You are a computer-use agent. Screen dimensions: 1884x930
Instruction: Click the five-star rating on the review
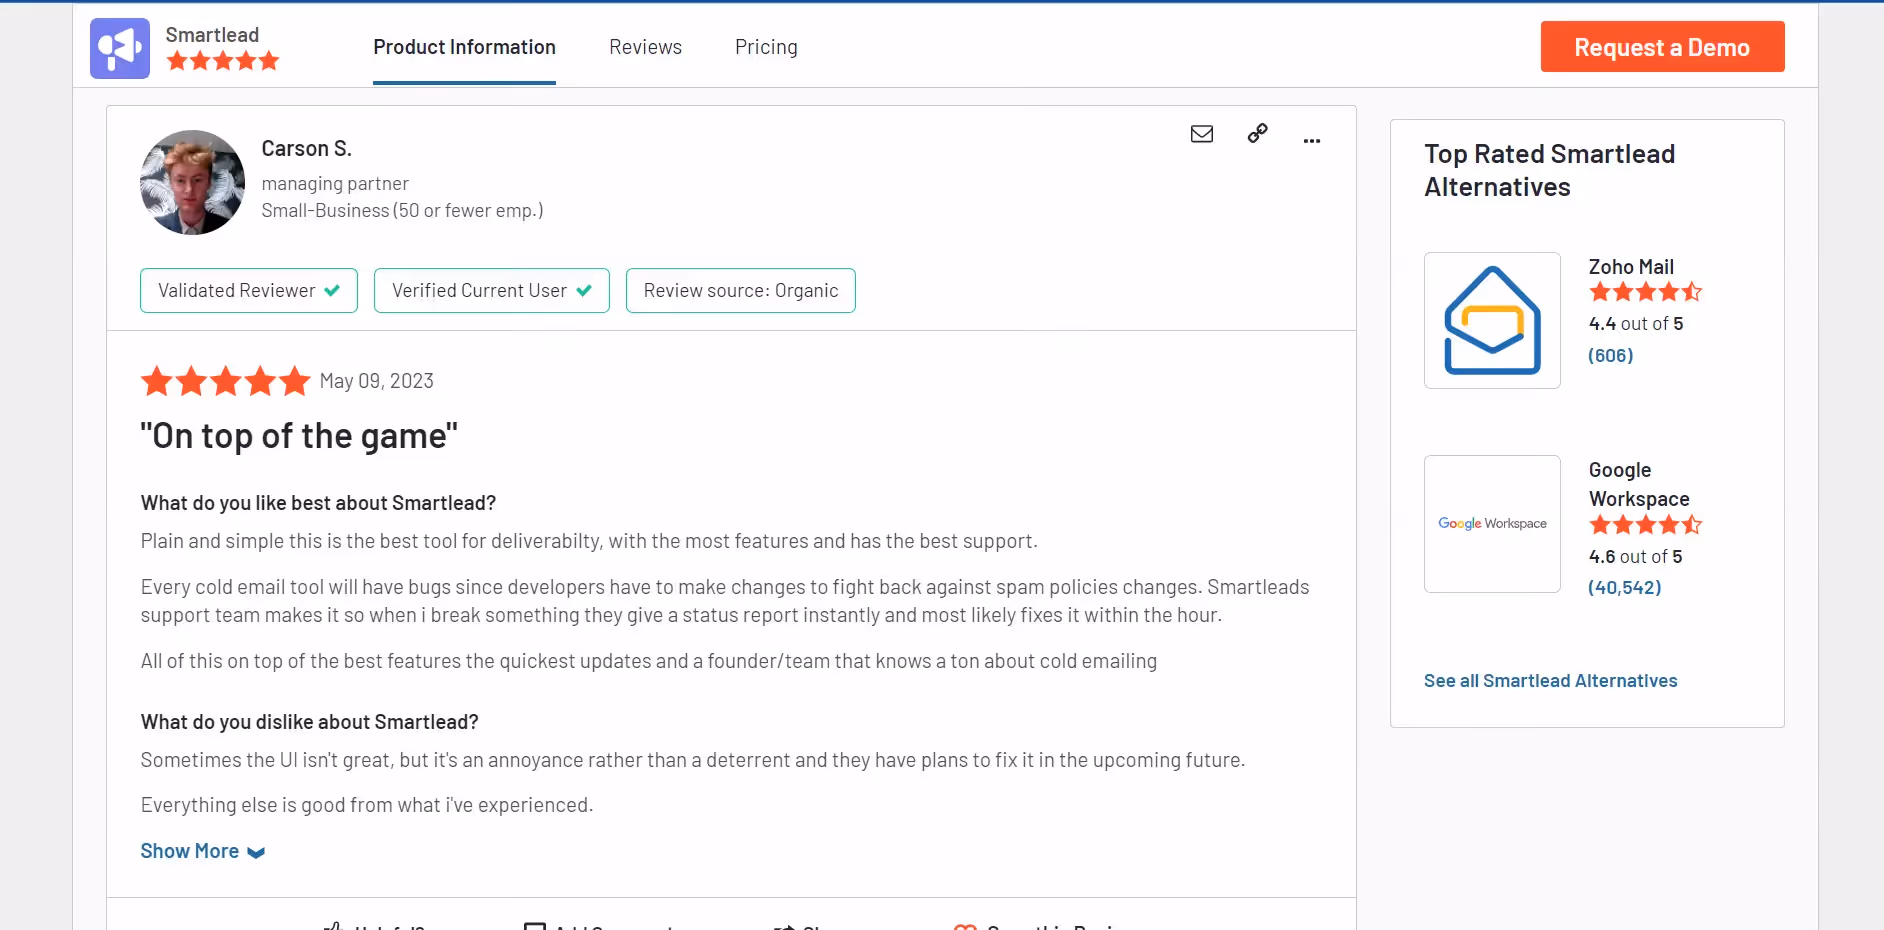point(226,381)
